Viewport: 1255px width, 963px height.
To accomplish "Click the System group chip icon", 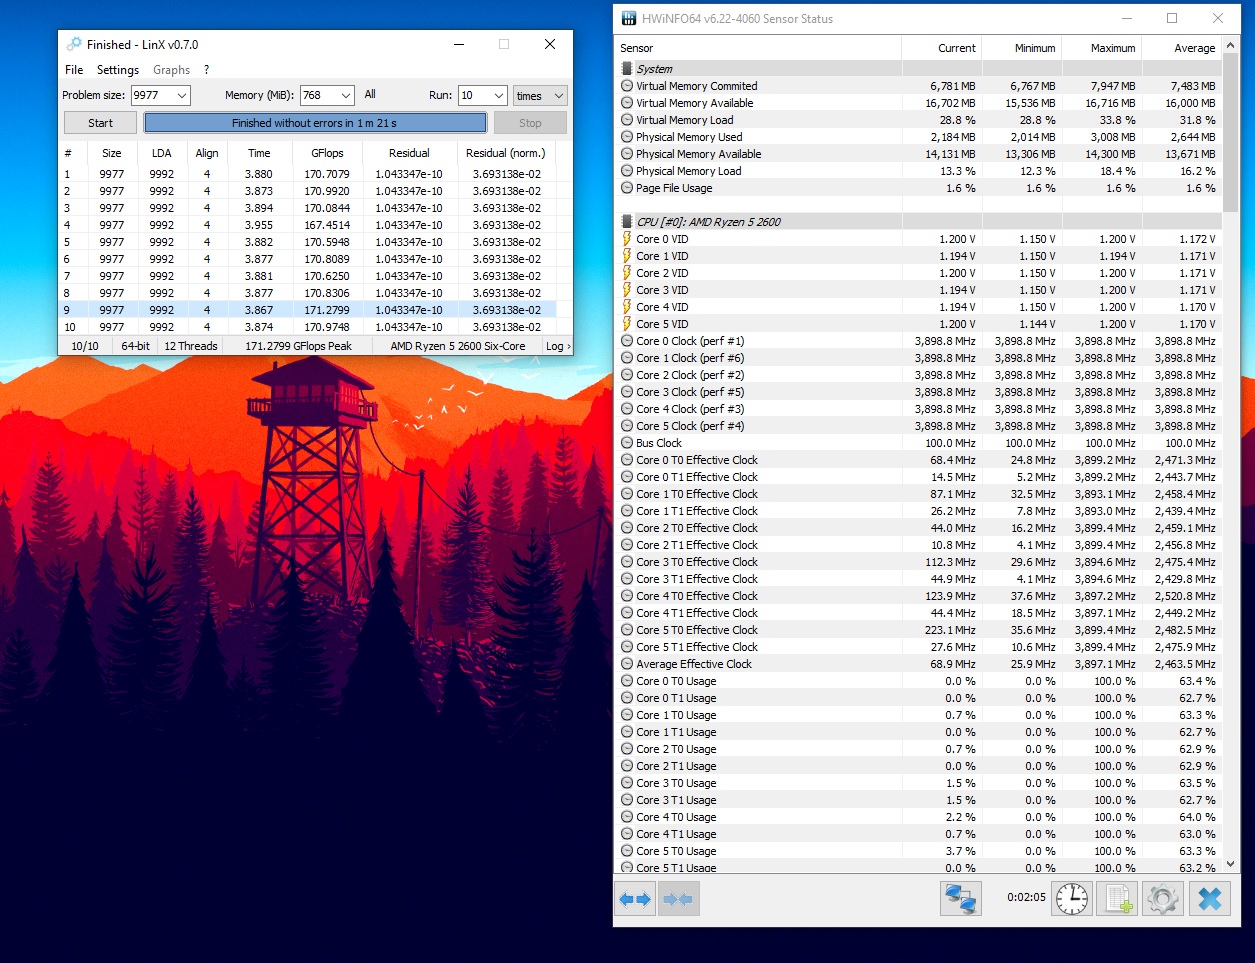I will coord(627,69).
